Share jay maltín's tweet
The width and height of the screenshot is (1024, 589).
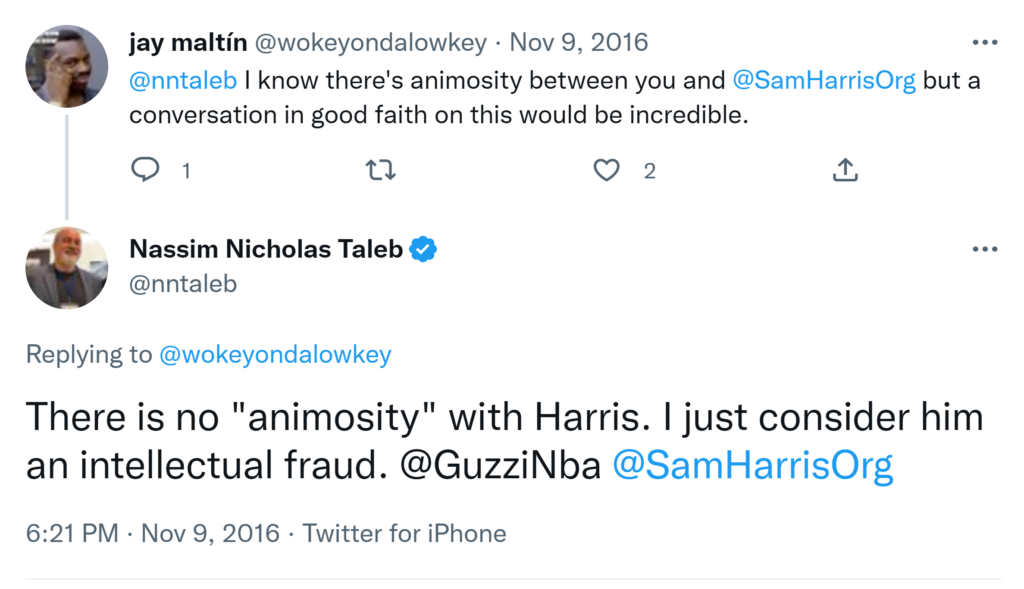click(x=845, y=171)
